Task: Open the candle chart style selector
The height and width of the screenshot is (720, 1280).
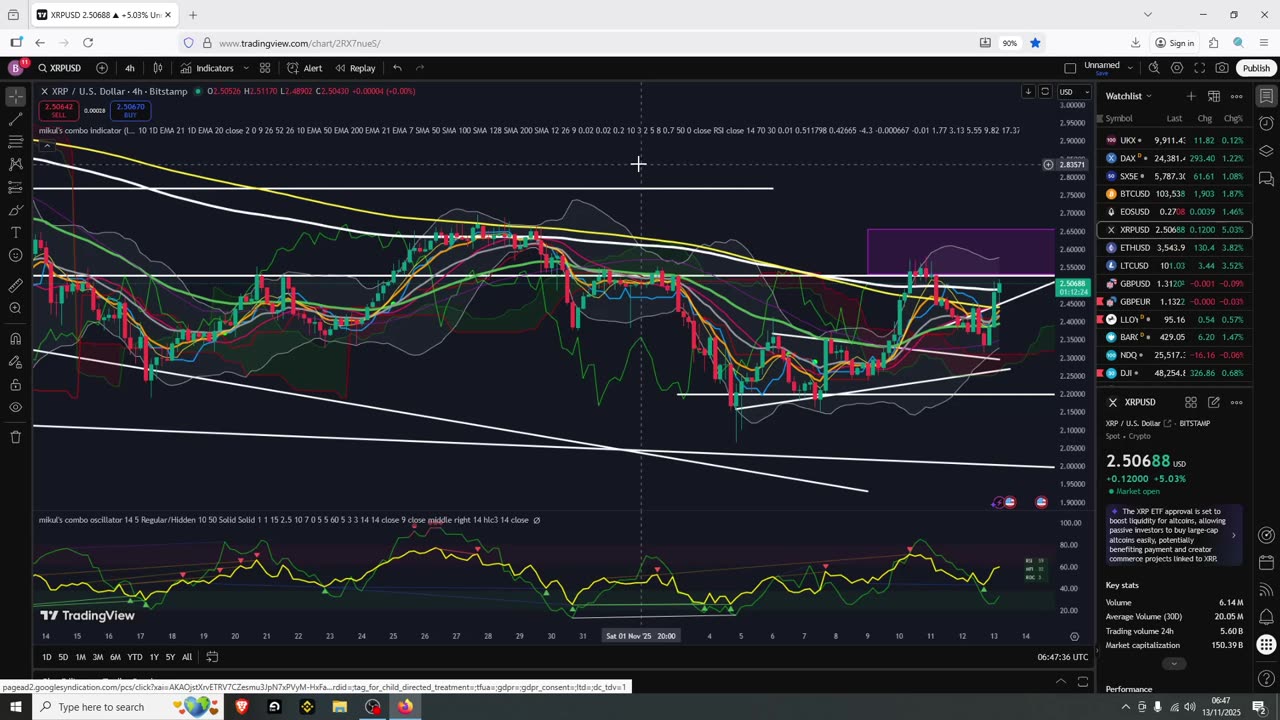Action: click(158, 68)
